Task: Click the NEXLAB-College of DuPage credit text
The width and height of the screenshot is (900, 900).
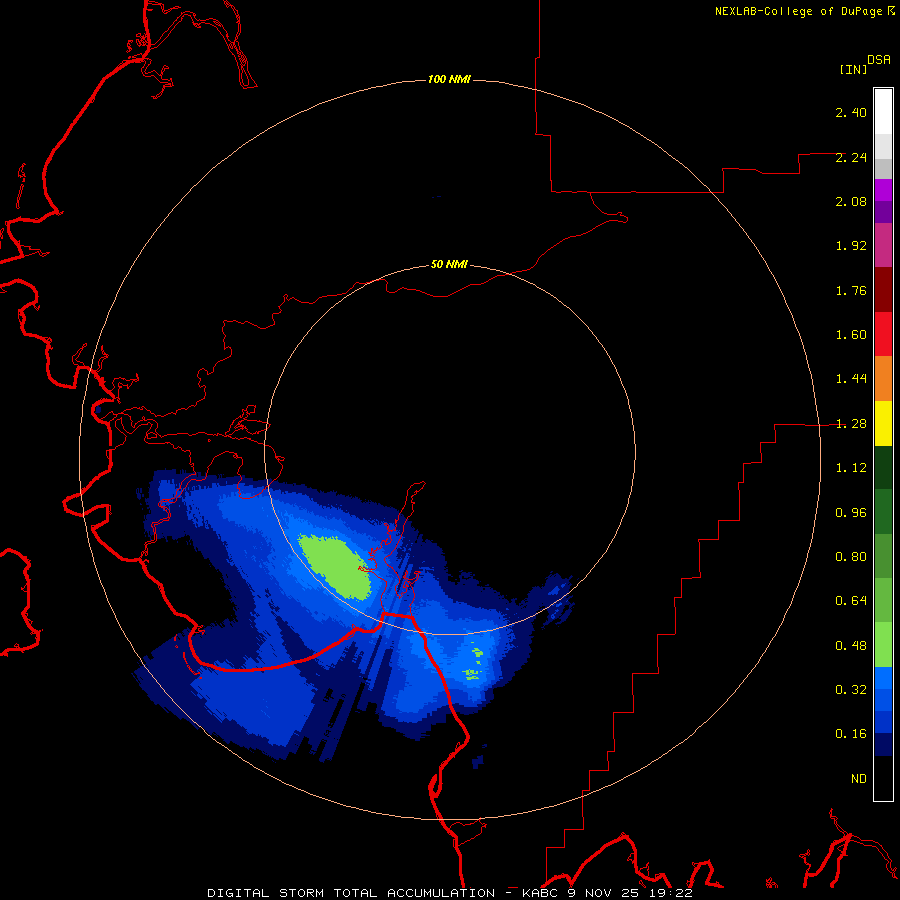Action: click(804, 11)
